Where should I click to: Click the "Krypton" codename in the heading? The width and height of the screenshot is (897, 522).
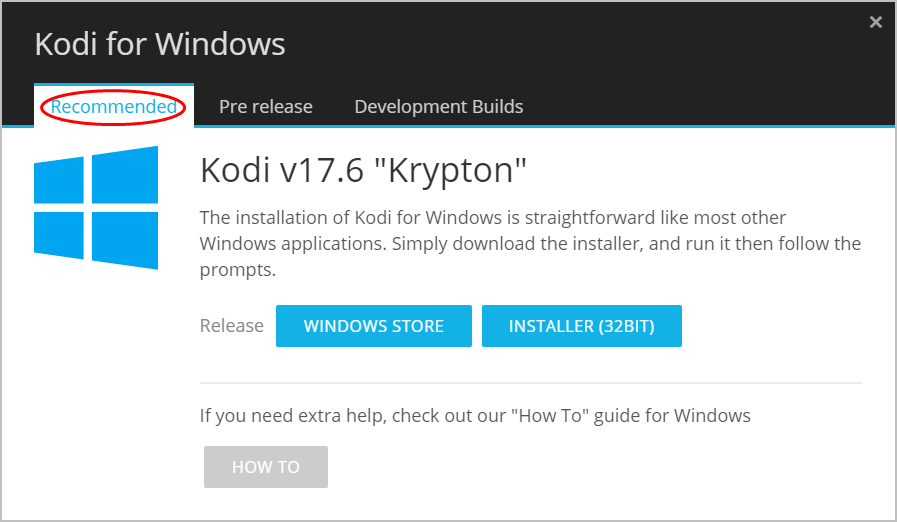pos(450,171)
